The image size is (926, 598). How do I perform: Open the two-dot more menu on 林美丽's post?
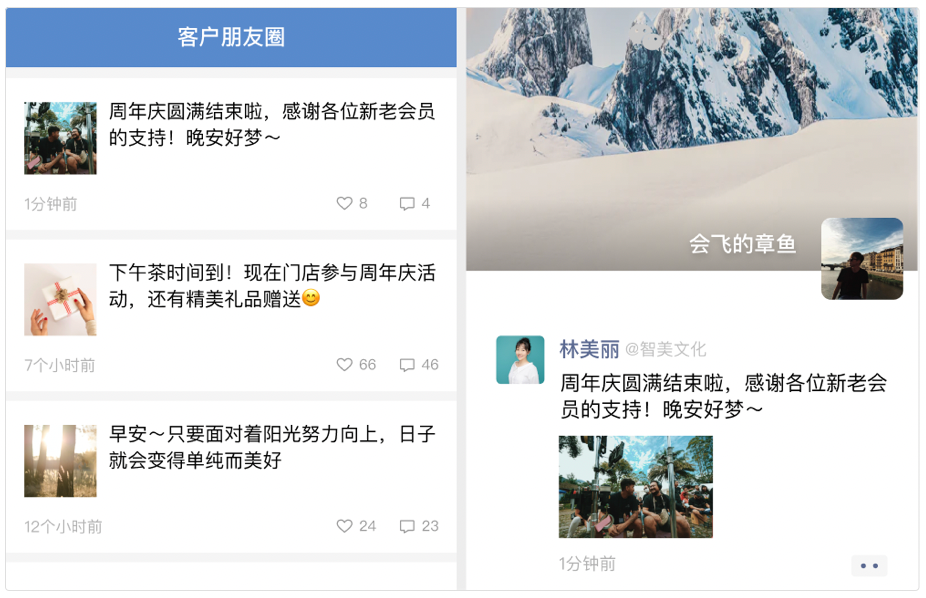(x=869, y=566)
